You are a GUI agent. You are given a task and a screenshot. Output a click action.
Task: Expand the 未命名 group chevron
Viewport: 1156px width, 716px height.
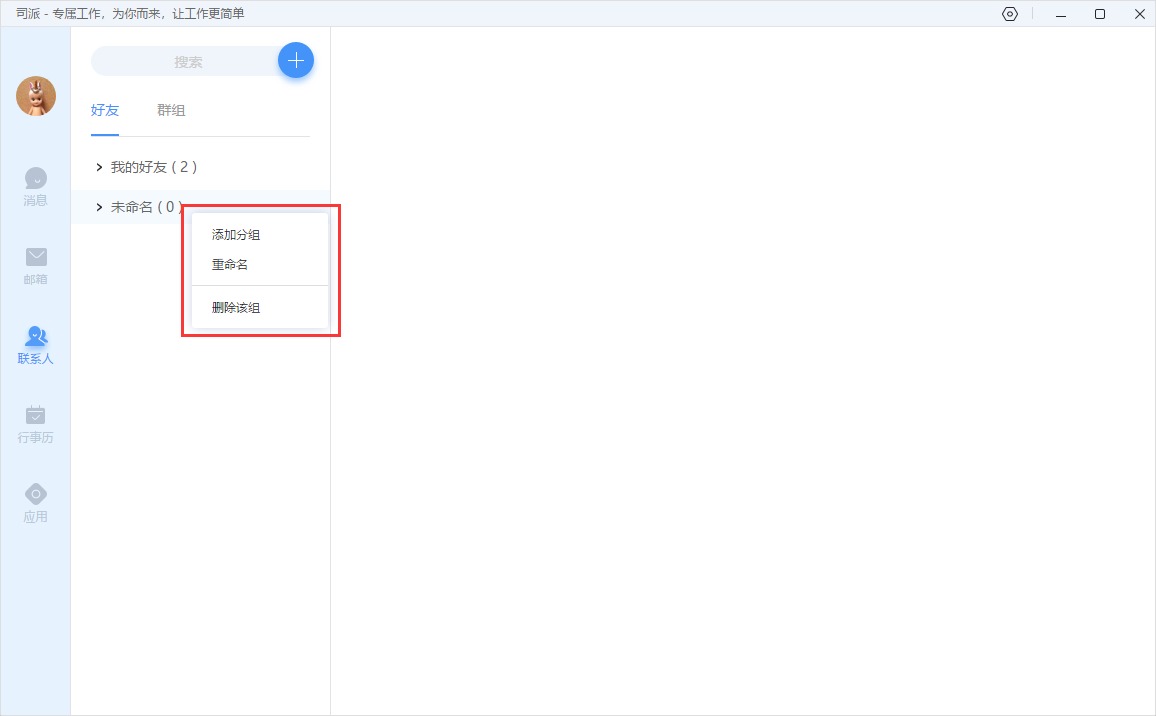click(99, 207)
